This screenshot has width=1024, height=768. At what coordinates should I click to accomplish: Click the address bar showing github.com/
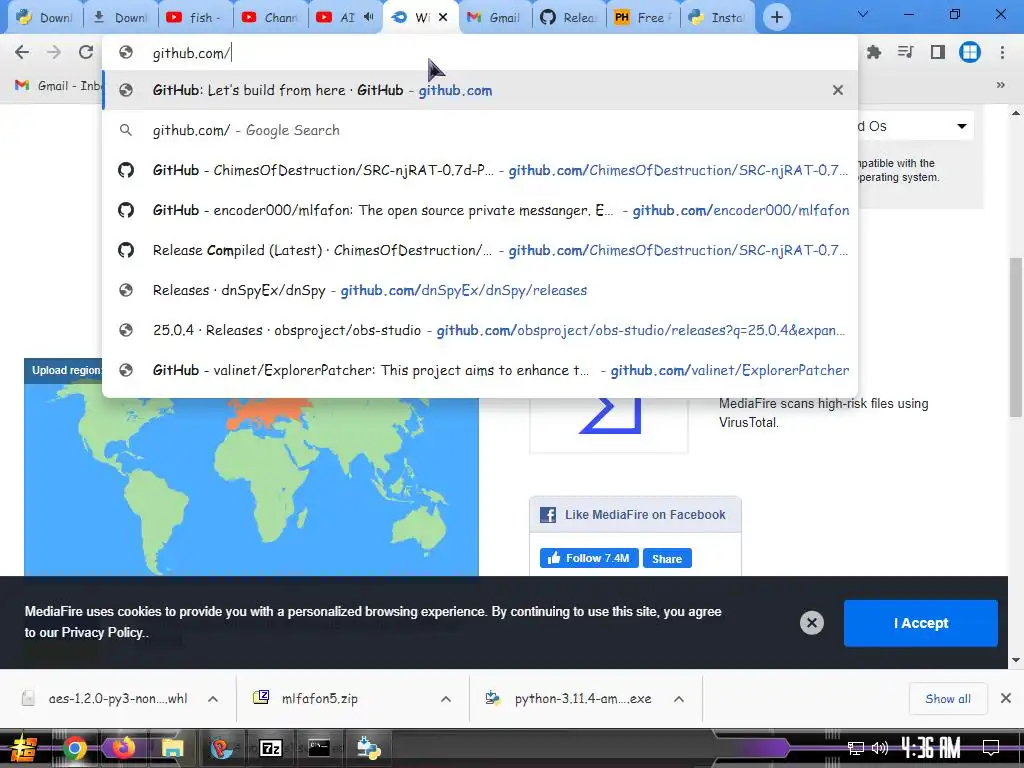click(x=480, y=53)
